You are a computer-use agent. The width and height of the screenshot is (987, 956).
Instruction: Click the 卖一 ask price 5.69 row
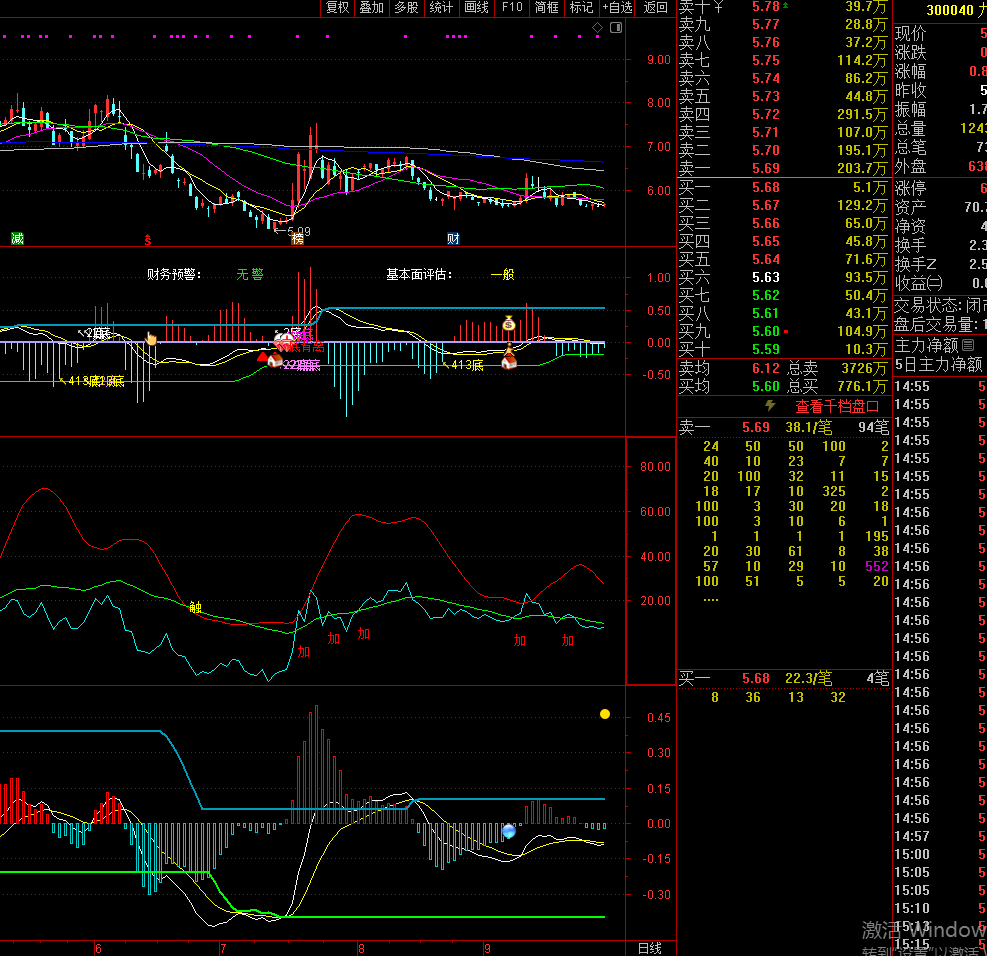tap(784, 168)
